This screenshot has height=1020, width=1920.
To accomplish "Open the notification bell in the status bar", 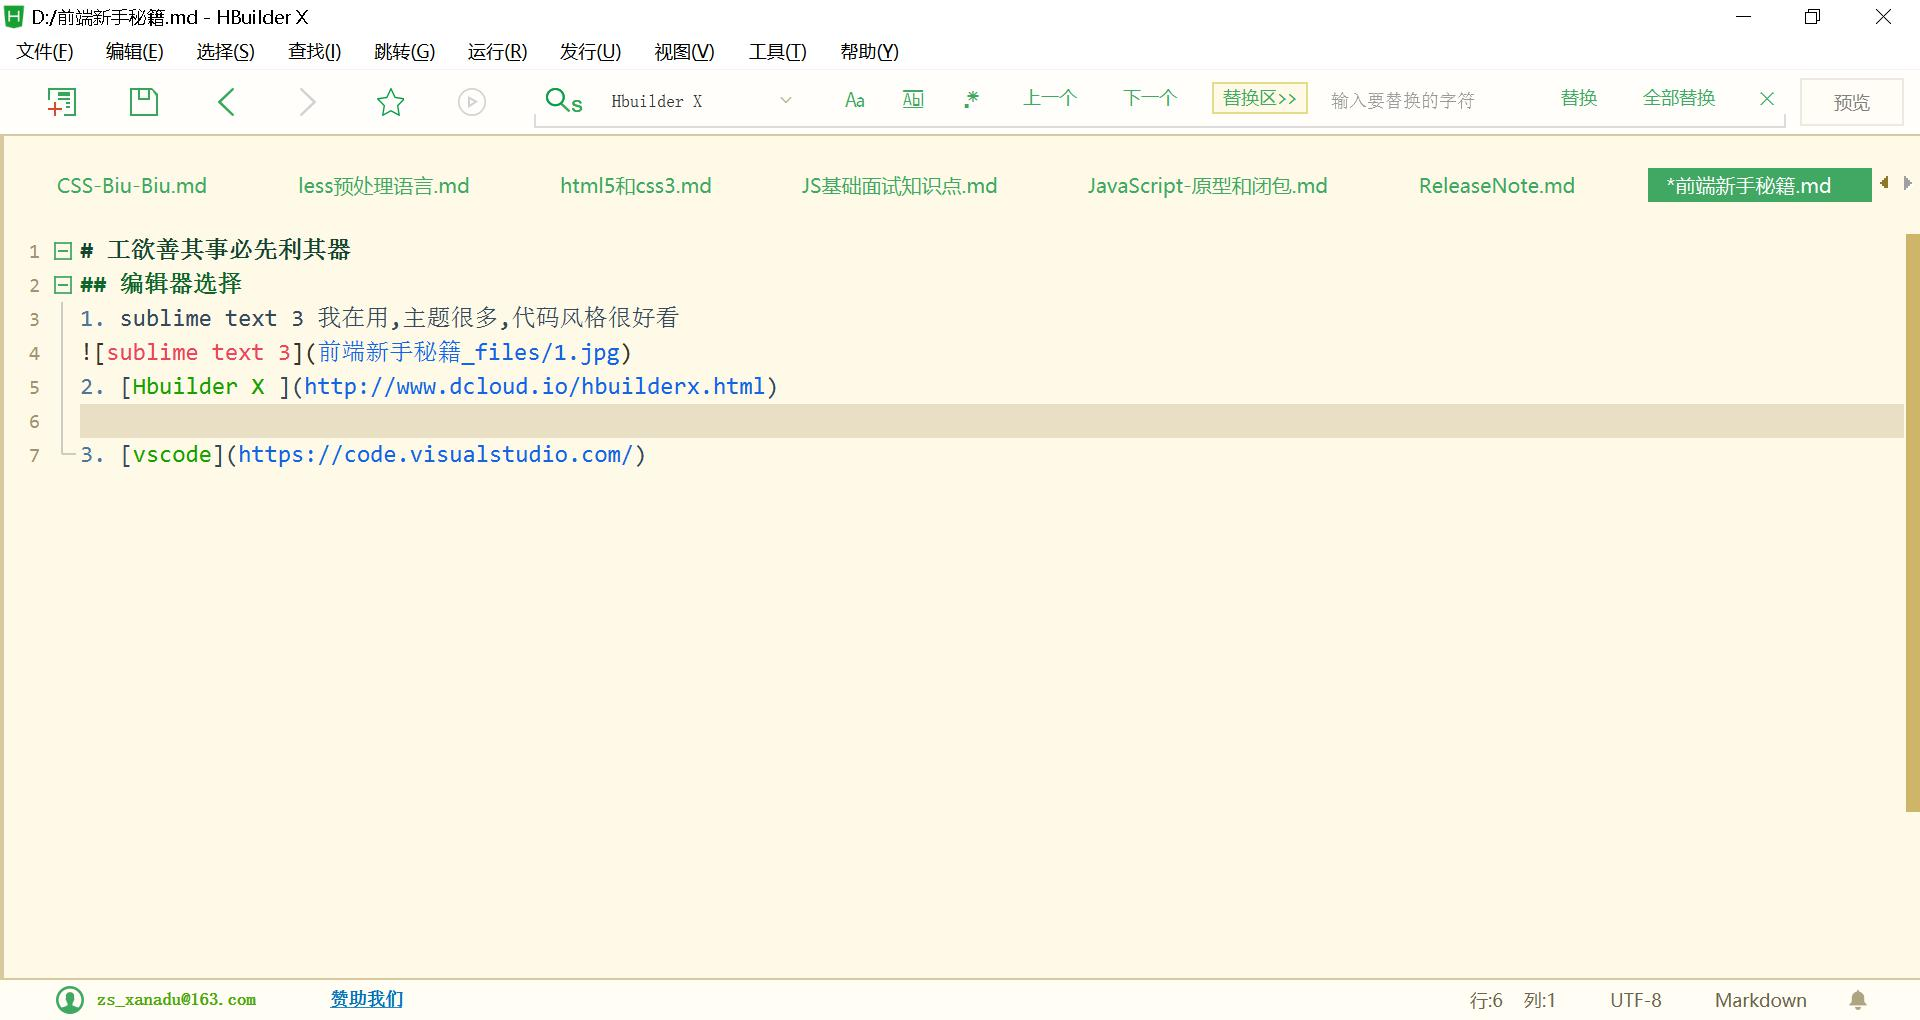I will [1858, 1000].
